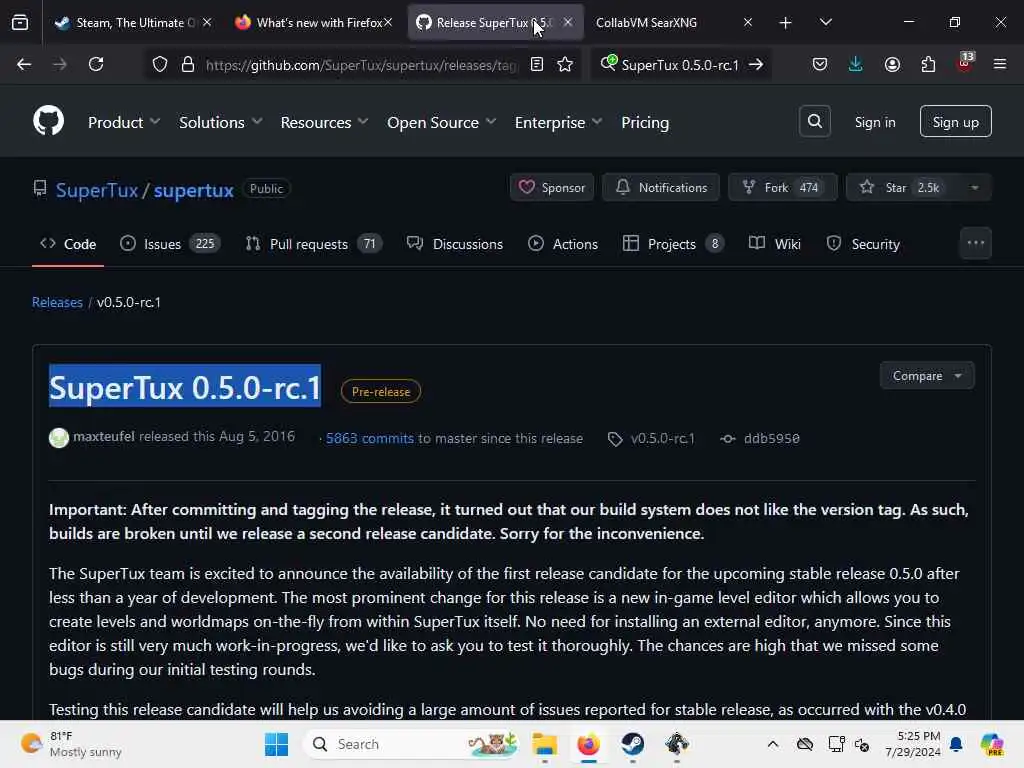
Task: Open the Security tab
Action: (863, 244)
